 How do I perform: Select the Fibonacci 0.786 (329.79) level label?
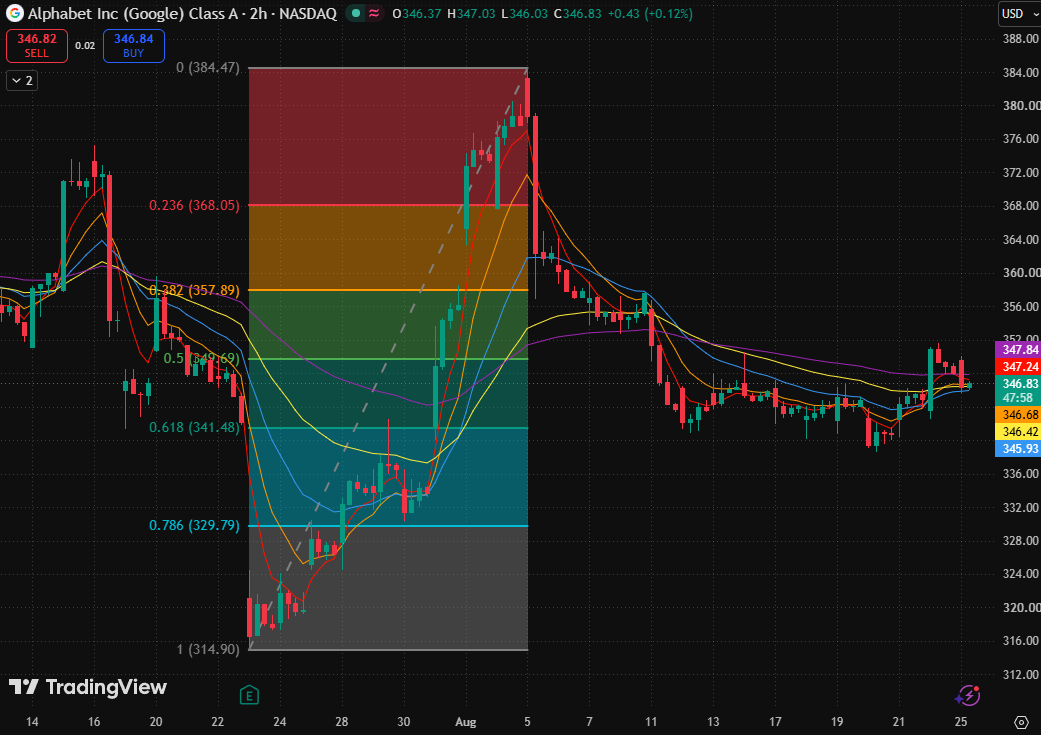pyautogui.click(x=194, y=525)
